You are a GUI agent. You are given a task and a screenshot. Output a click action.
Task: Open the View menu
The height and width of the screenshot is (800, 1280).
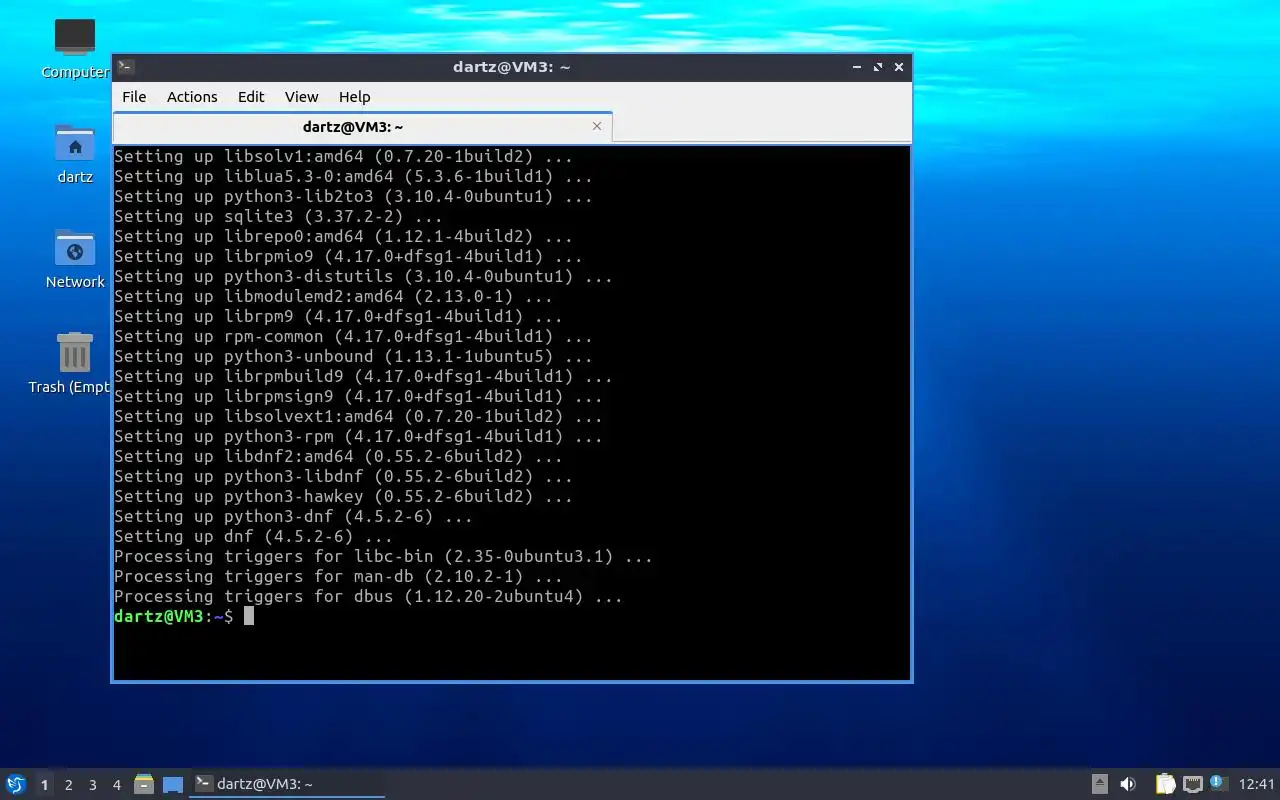[x=301, y=97]
